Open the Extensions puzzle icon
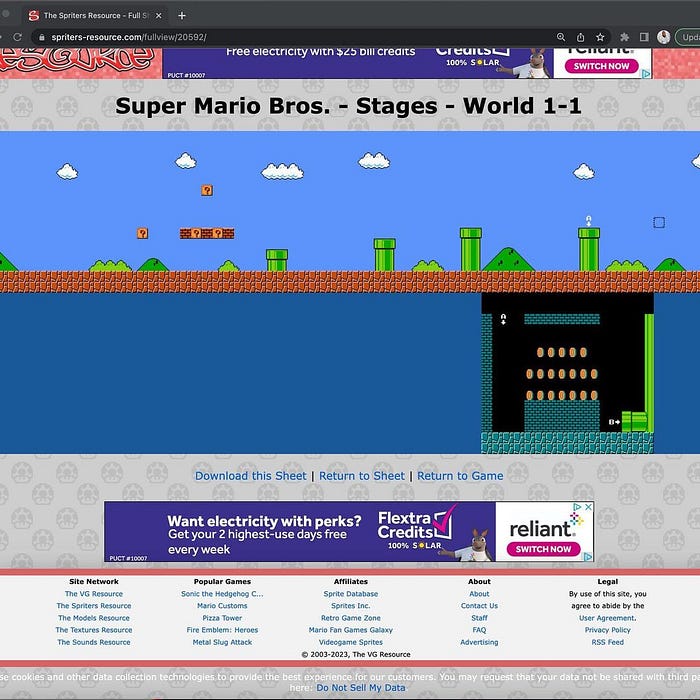The height and width of the screenshot is (700, 700). tap(625, 37)
